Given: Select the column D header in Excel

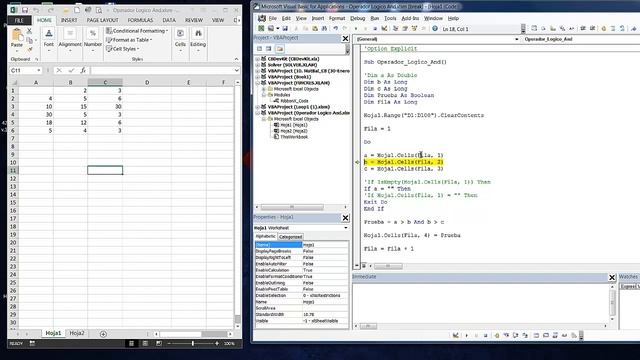Looking at the screenshot, I should click(x=147, y=82).
